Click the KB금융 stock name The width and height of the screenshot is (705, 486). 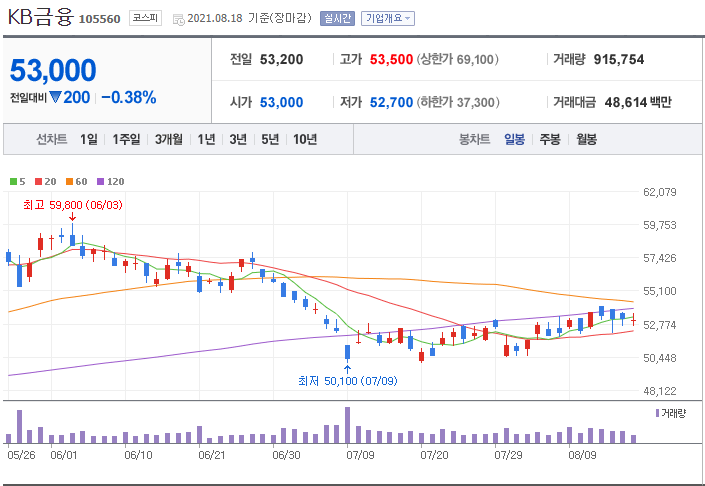40,18
